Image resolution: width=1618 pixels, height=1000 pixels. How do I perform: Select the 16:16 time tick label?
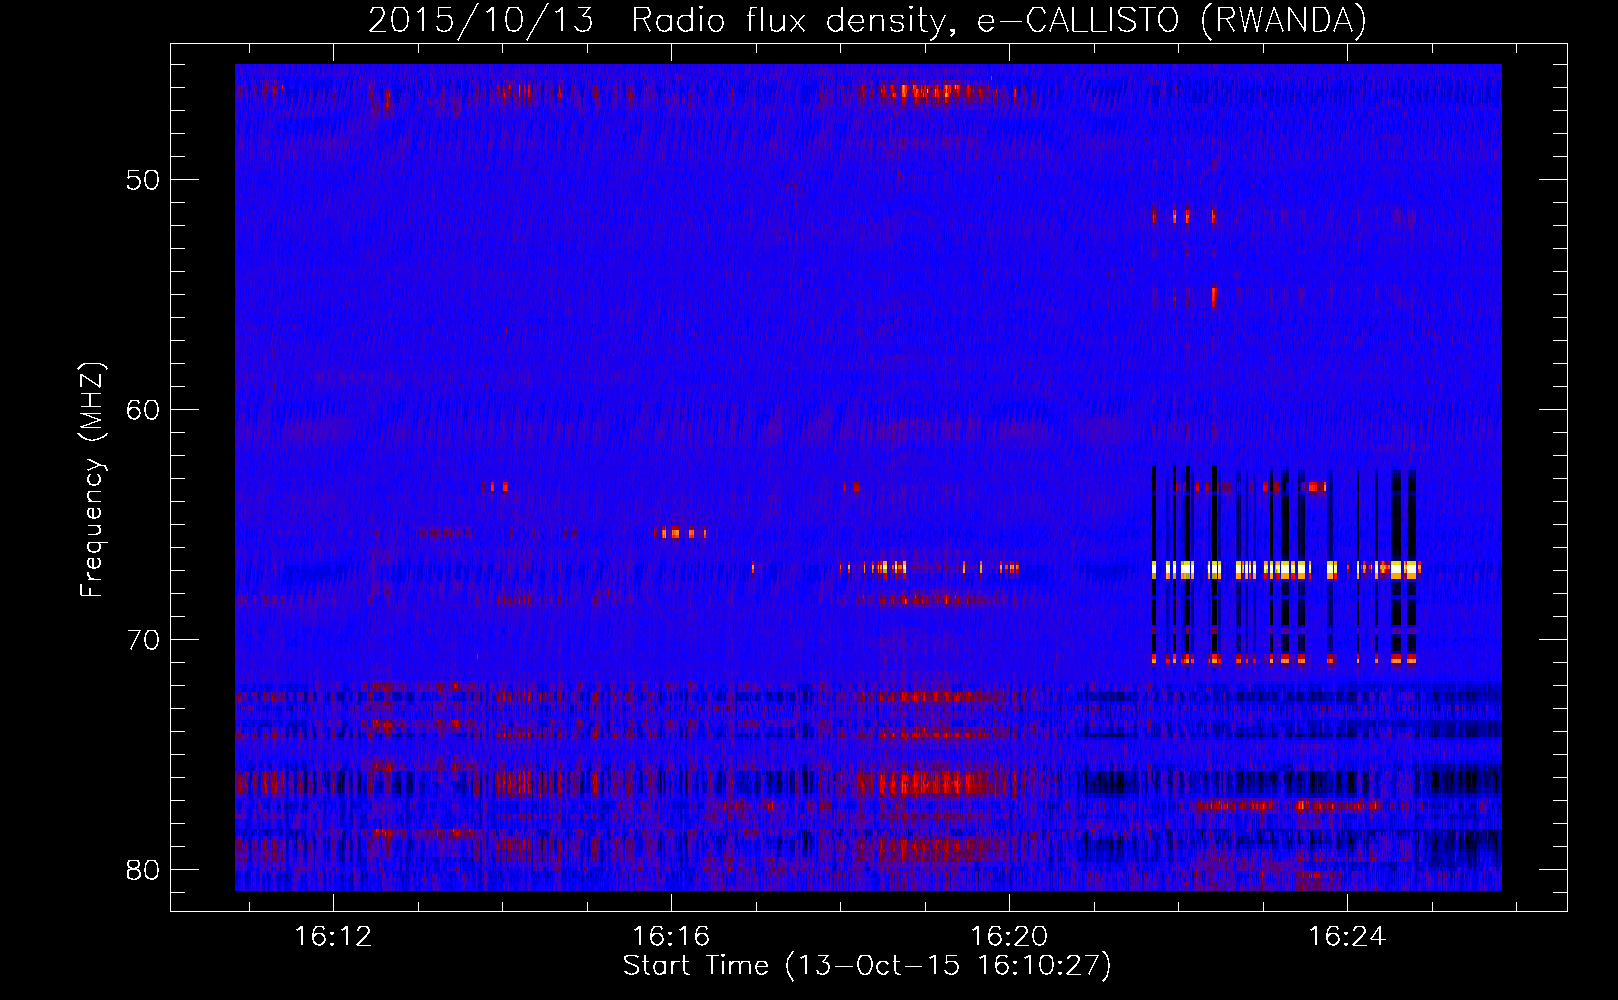point(671,936)
